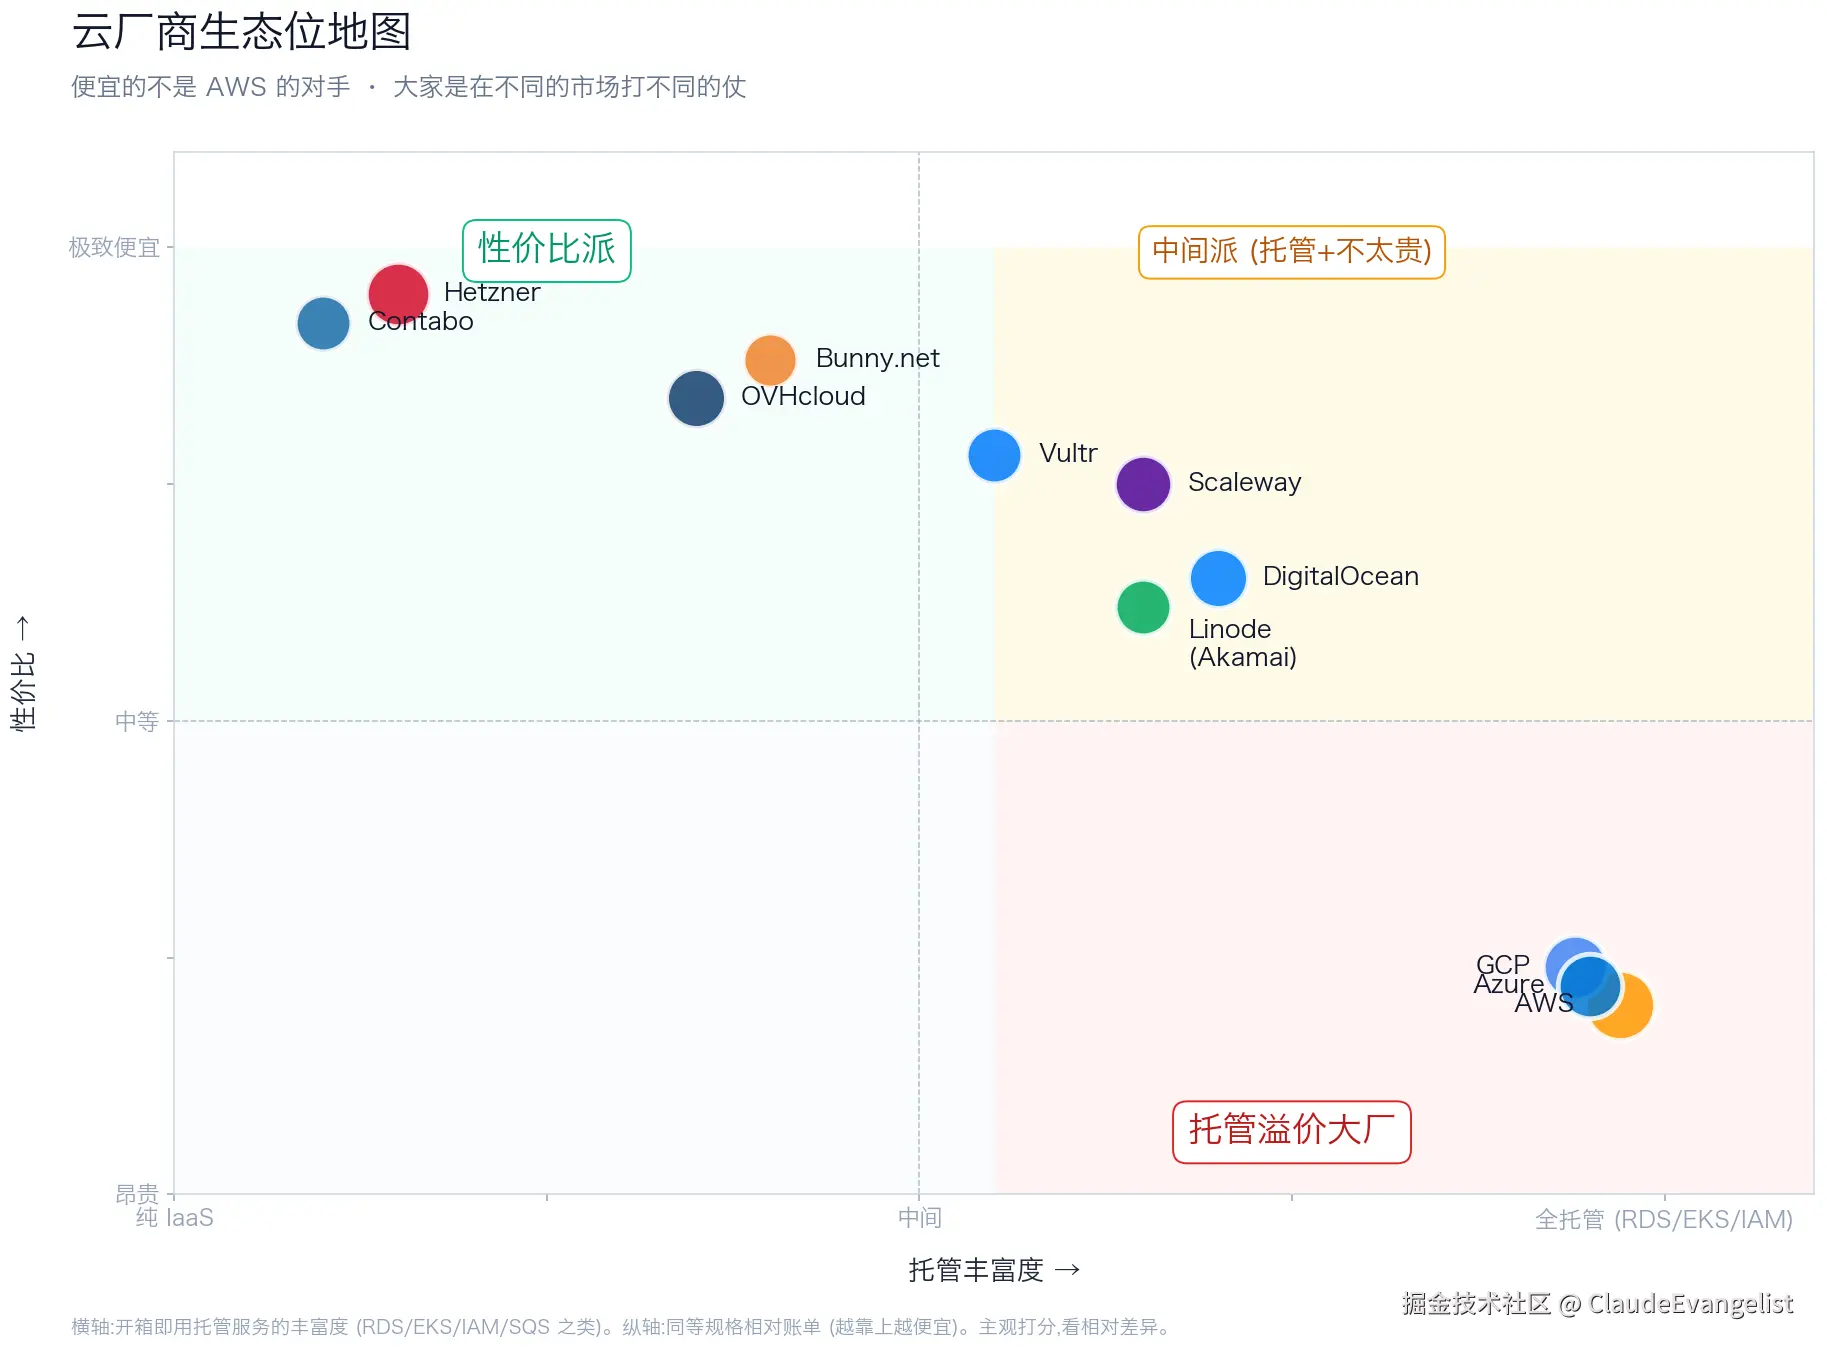The image size is (1827, 1353).
Task: Click the "昂贵" y-axis tick label
Action: (137, 1194)
